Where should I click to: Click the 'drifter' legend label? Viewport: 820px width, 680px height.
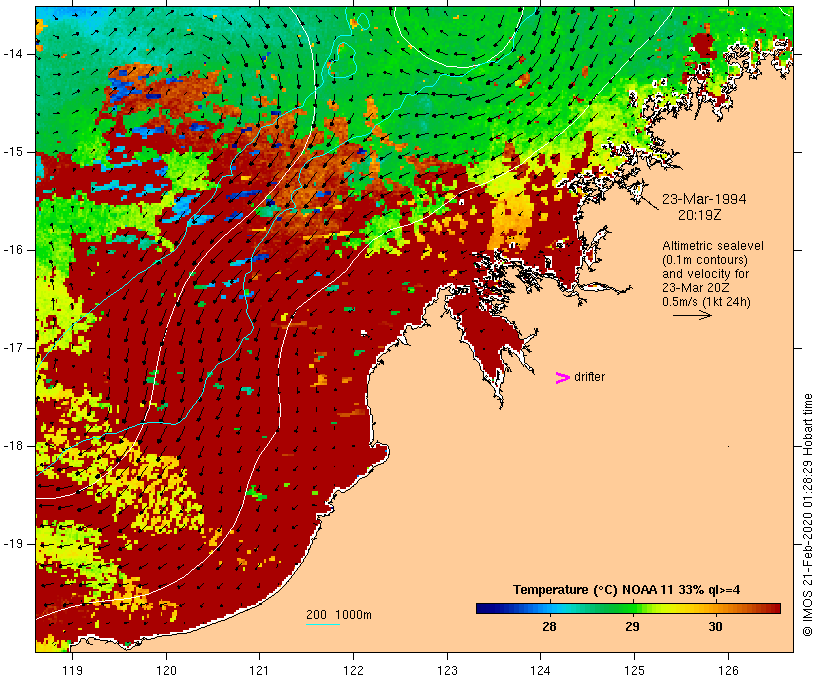(589, 377)
